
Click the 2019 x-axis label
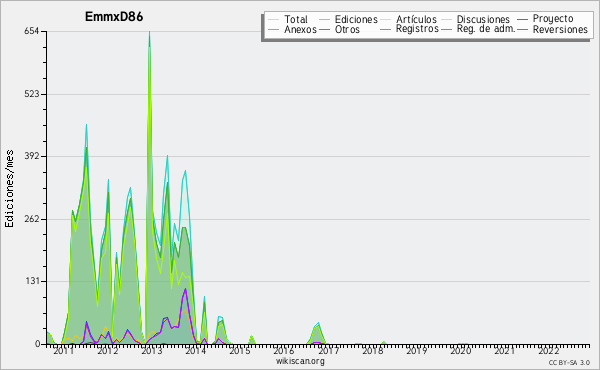[416, 351]
